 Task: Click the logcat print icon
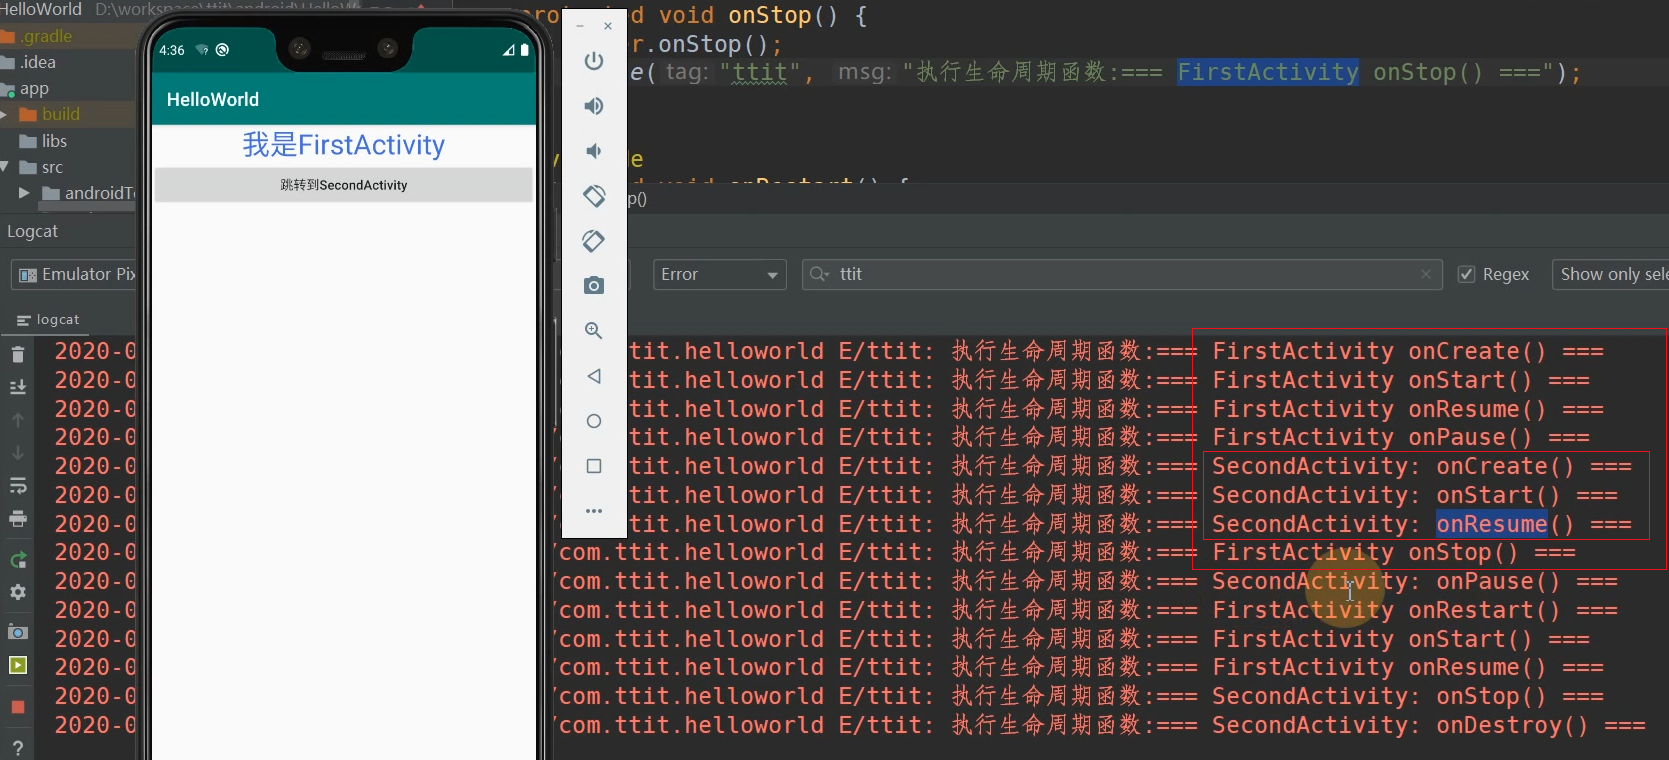17,519
